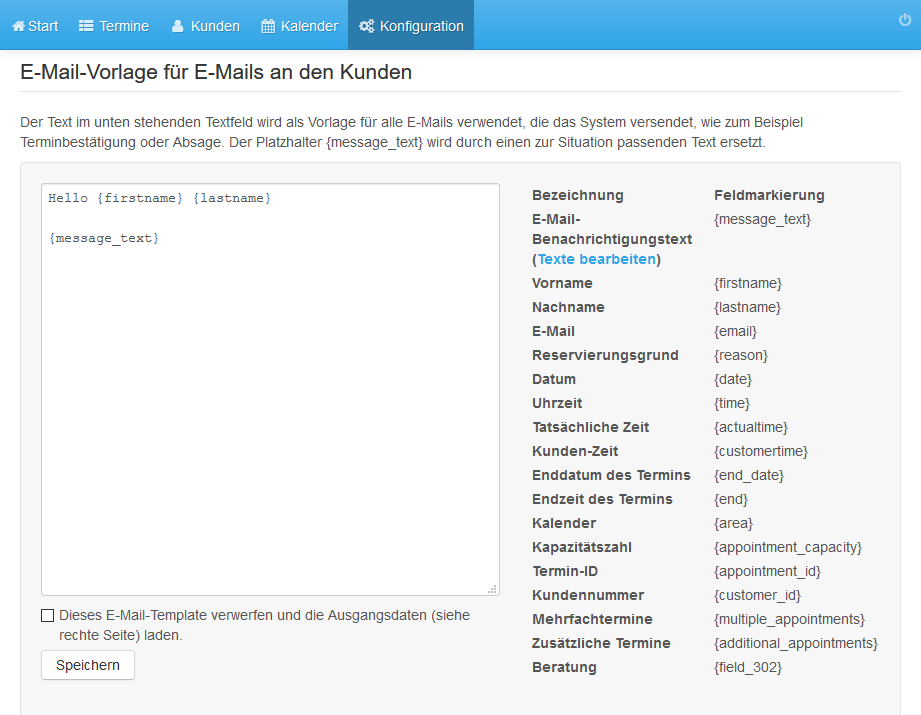
Task: Click the home icon beside Start
Action: (18, 26)
